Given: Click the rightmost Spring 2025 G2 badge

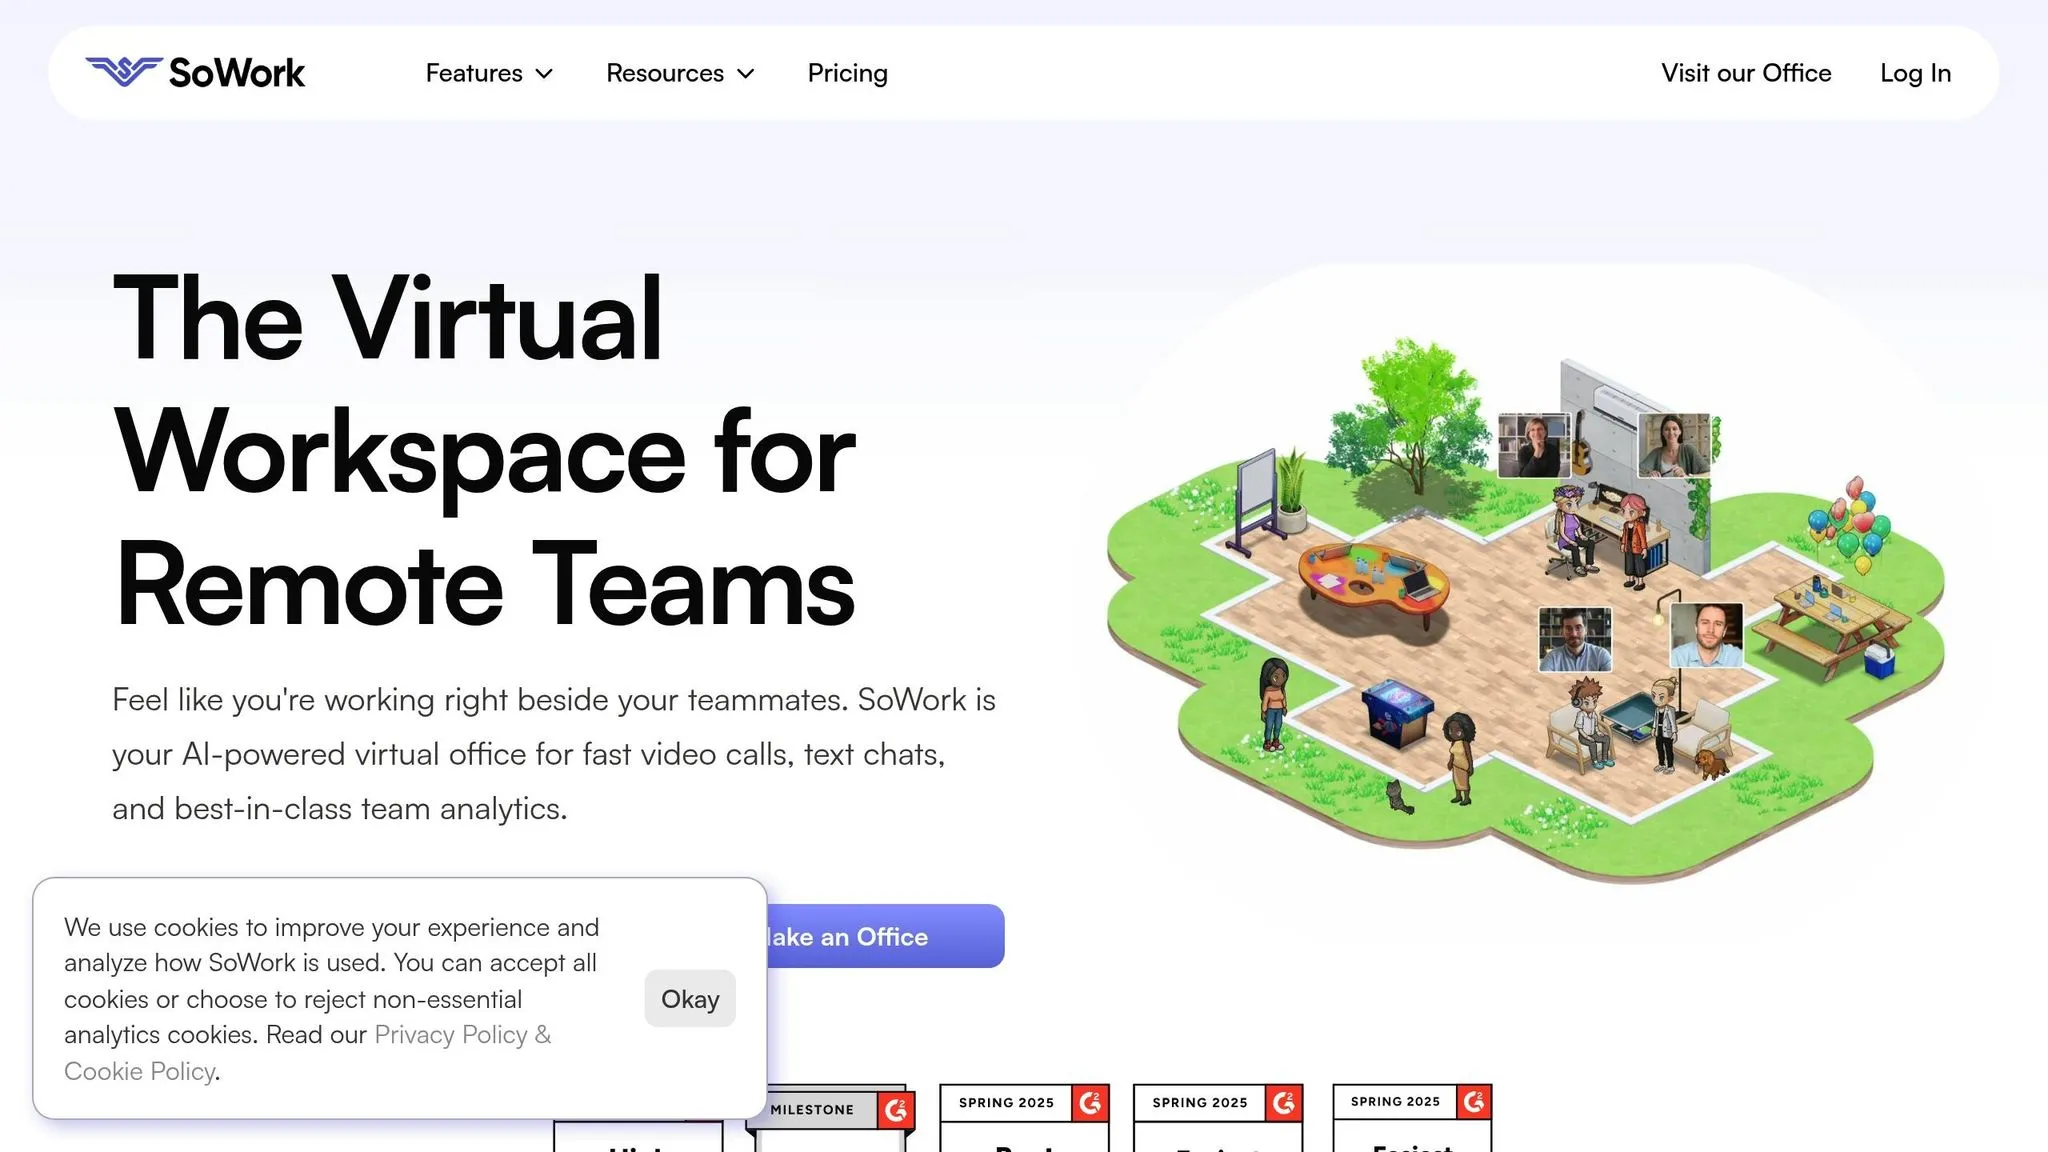Looking at the screenshot, I should coord(1411,1117).
